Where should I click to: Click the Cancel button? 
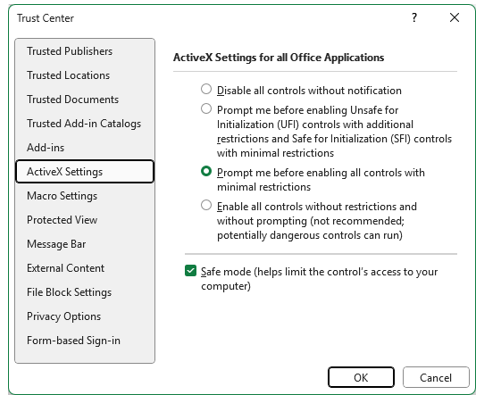point(436,377)
